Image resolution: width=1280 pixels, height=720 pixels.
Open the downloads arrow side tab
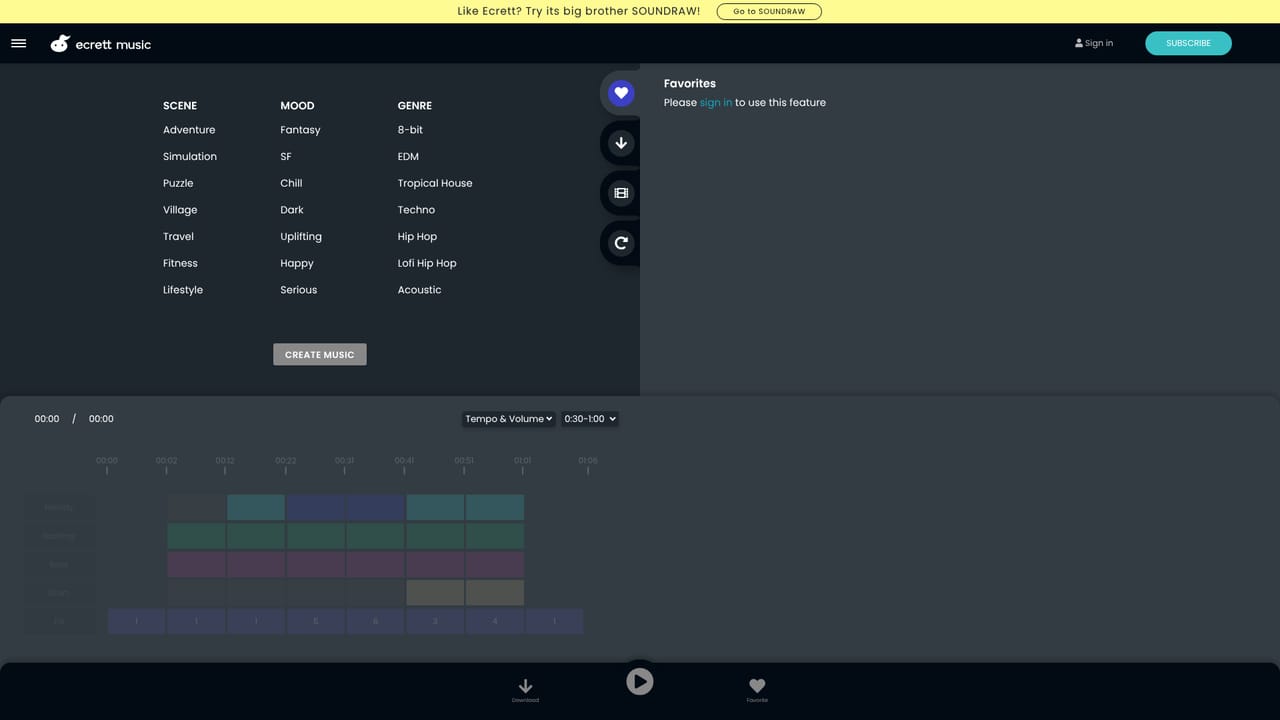(621, 143)
